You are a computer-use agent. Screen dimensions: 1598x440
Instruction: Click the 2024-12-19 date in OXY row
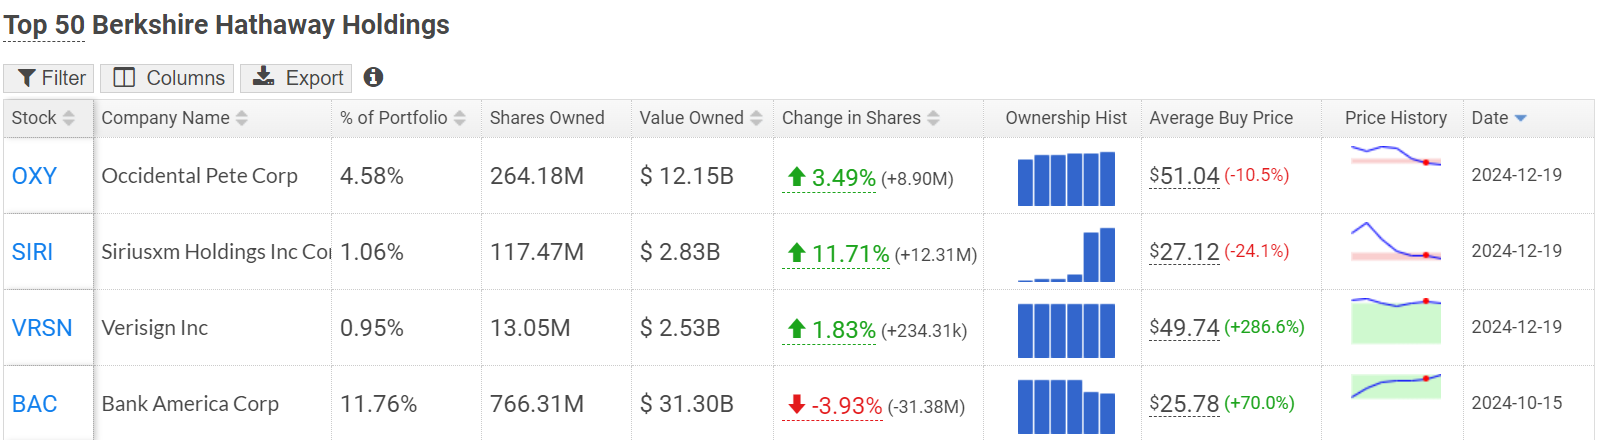(1516, 175)
